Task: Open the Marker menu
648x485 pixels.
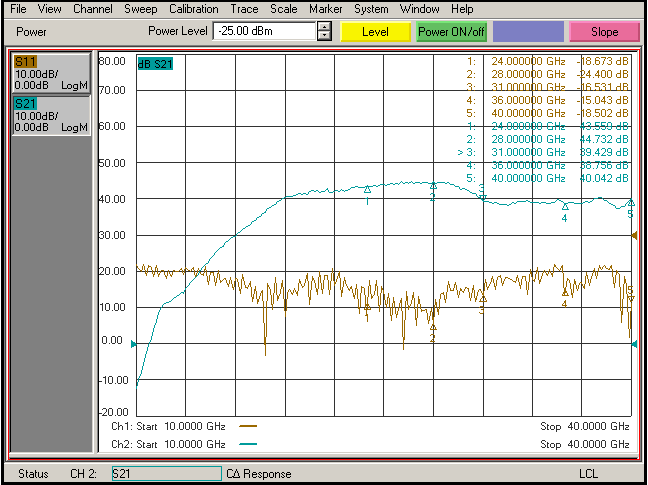Action: [x=325, y=9]
